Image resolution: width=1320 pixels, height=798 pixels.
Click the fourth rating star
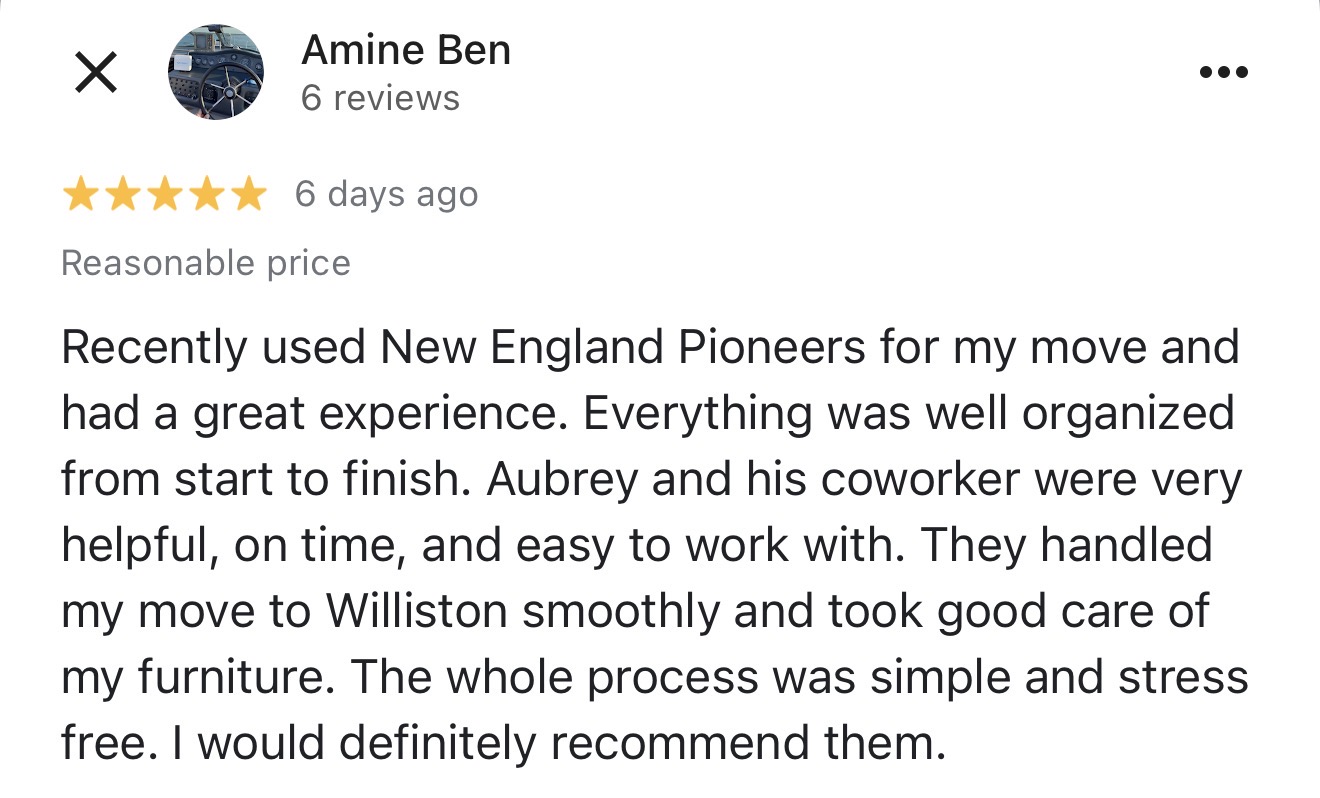click(206, 195)
